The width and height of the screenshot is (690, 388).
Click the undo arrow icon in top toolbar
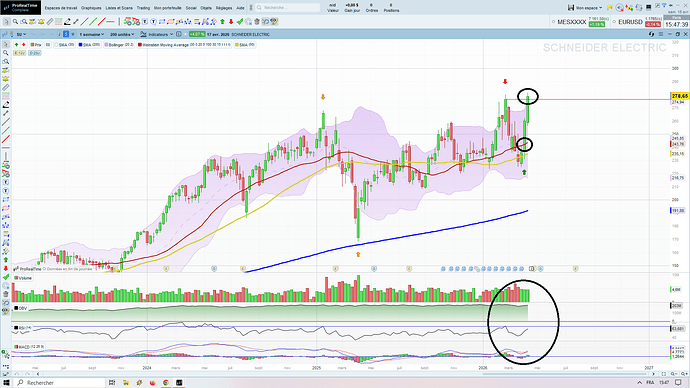(265, 22)
